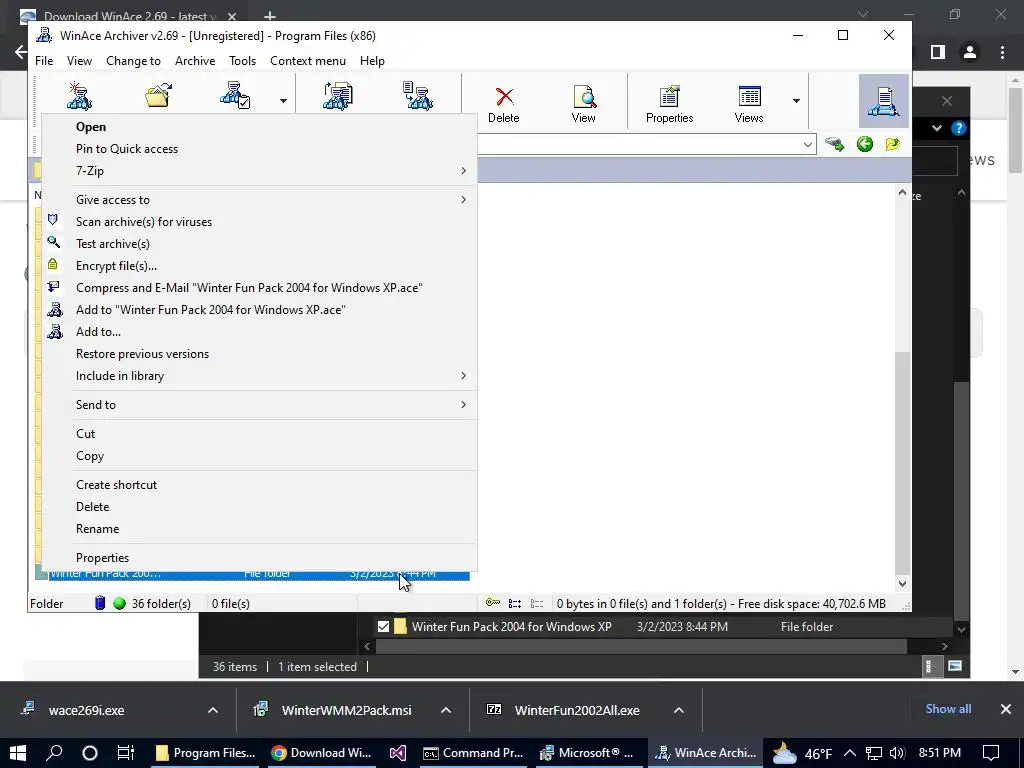Image resolution: width=1024 pixels, height=768 pixels.
Task: Click the Extract-to toolbar icon beside the Delete button
Action: tap(418, 96)
